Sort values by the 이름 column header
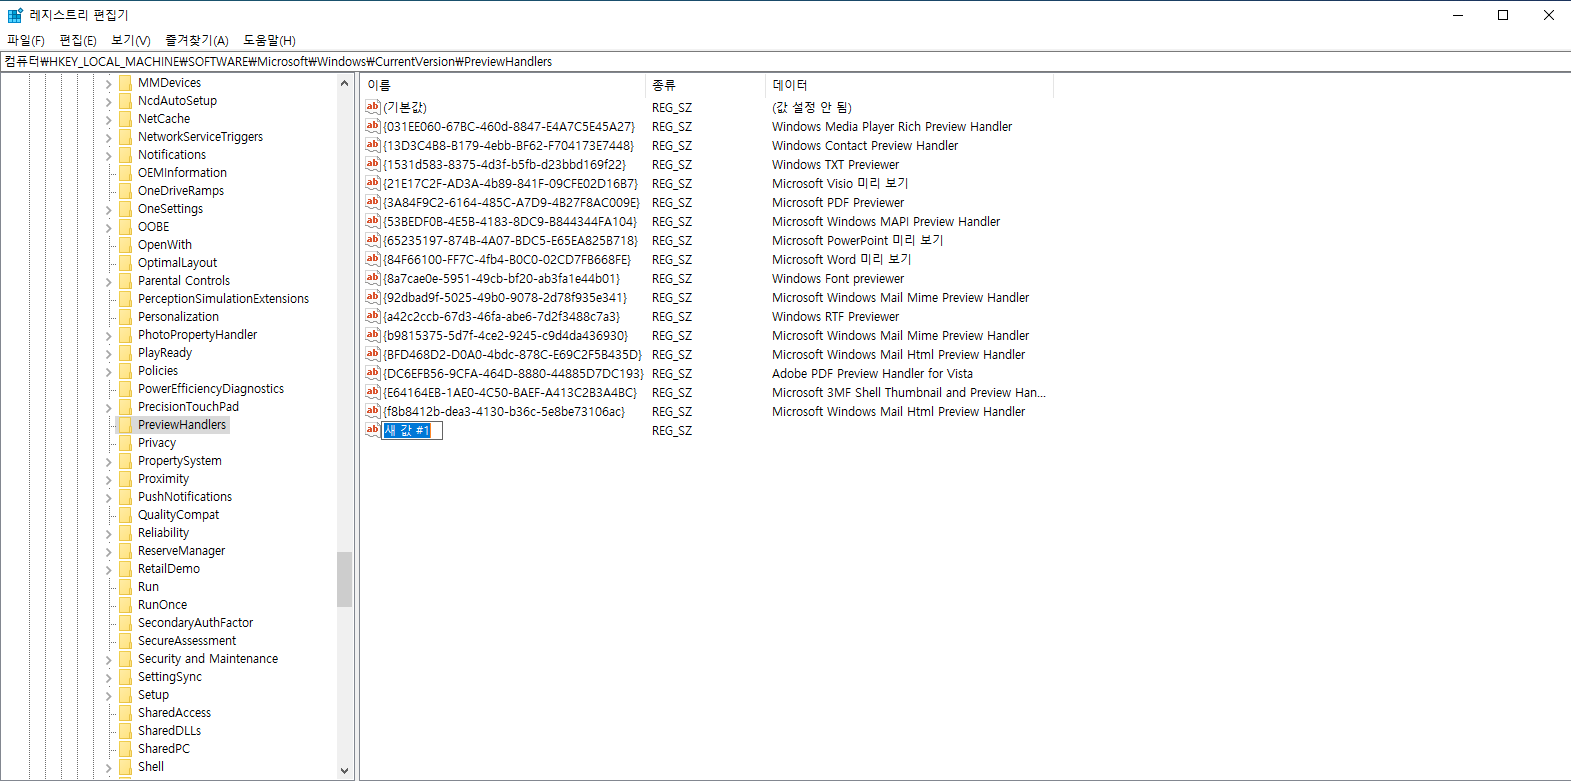This screenshot has width=1572, height=782. tap(503, 85)
